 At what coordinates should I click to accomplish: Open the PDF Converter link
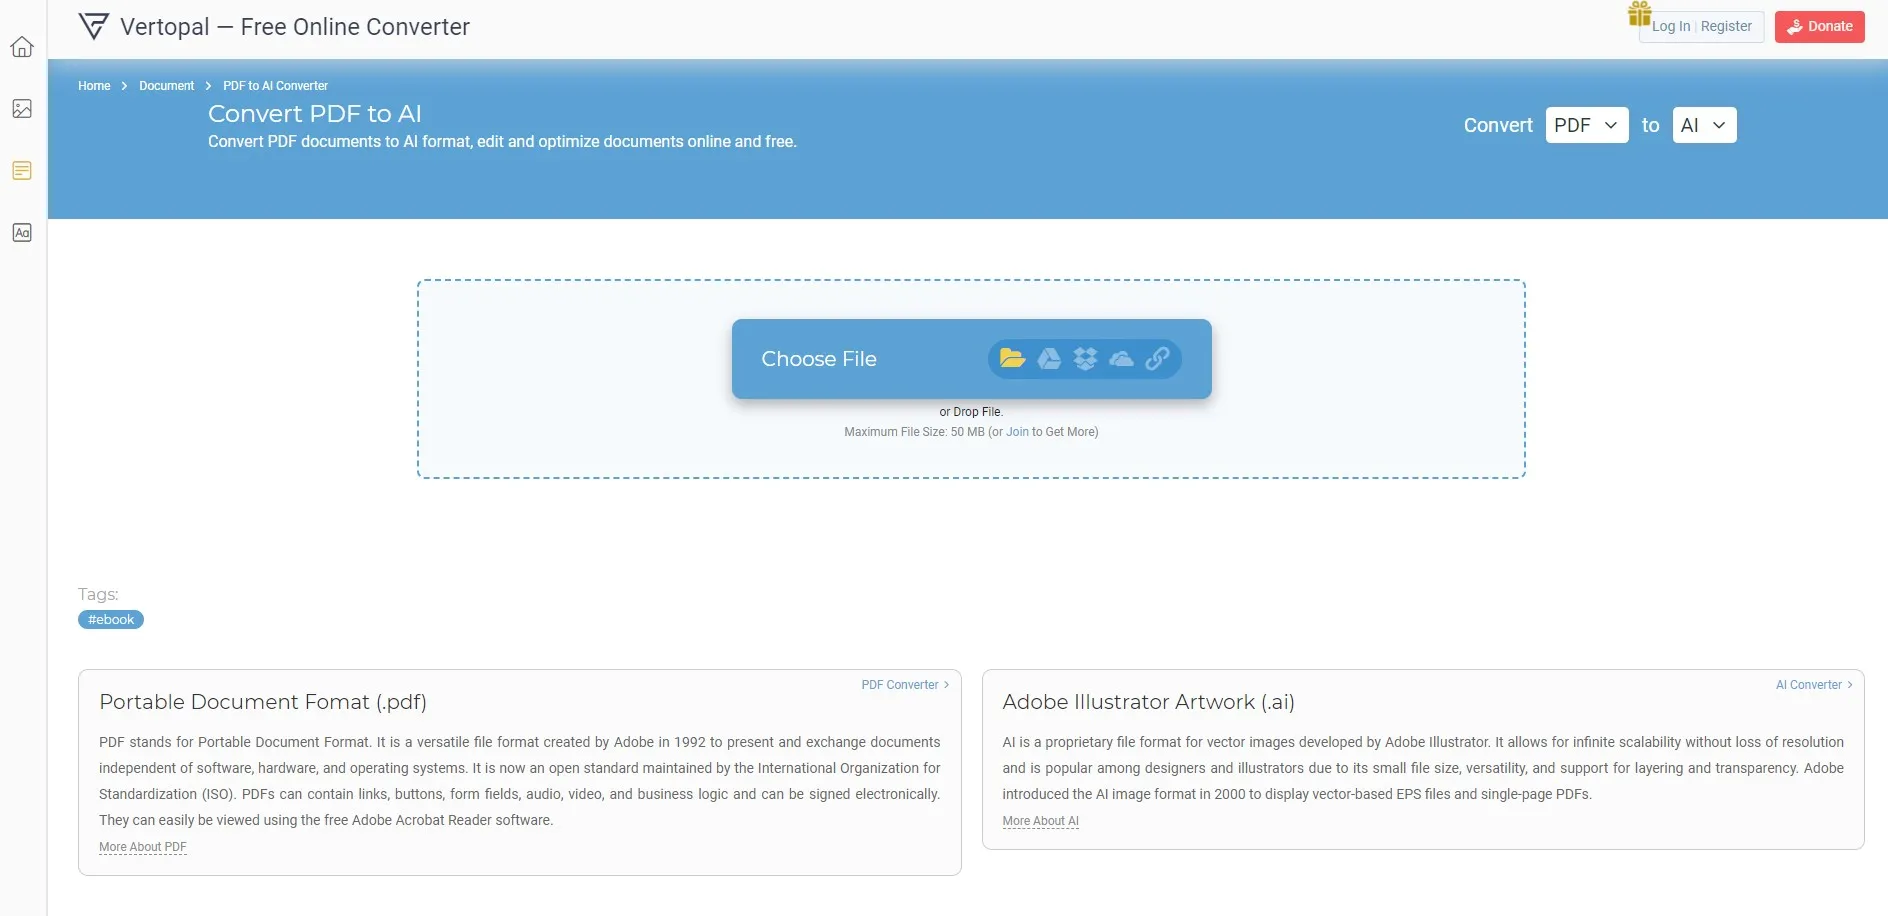[x=905, y=685]
